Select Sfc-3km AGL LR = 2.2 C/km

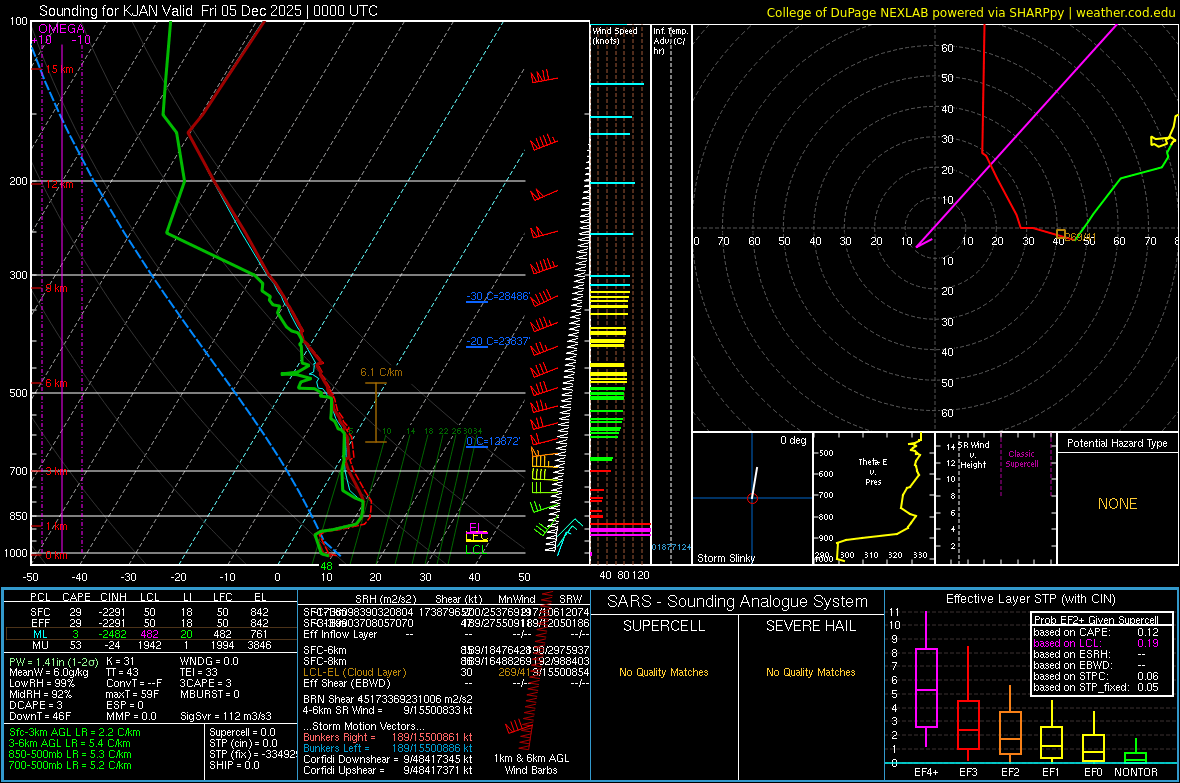point(75,732)
